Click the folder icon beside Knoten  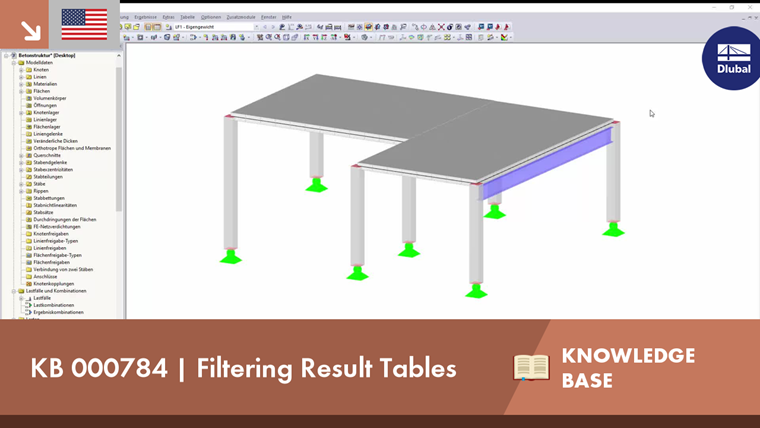(x=29, y=70)
